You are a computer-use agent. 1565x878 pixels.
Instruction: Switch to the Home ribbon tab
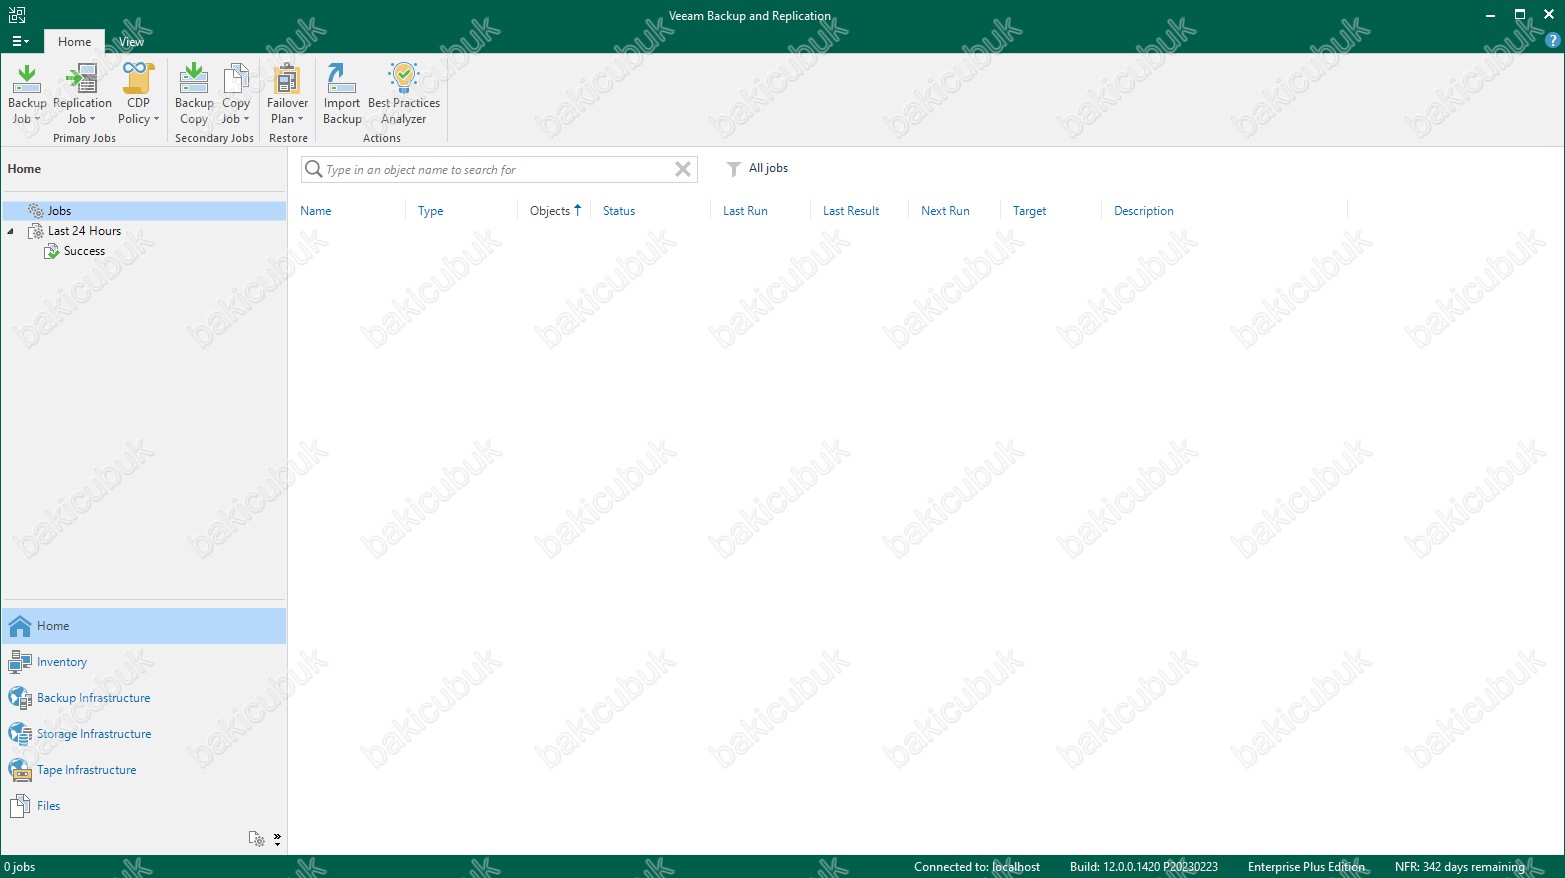pos(74,42)
